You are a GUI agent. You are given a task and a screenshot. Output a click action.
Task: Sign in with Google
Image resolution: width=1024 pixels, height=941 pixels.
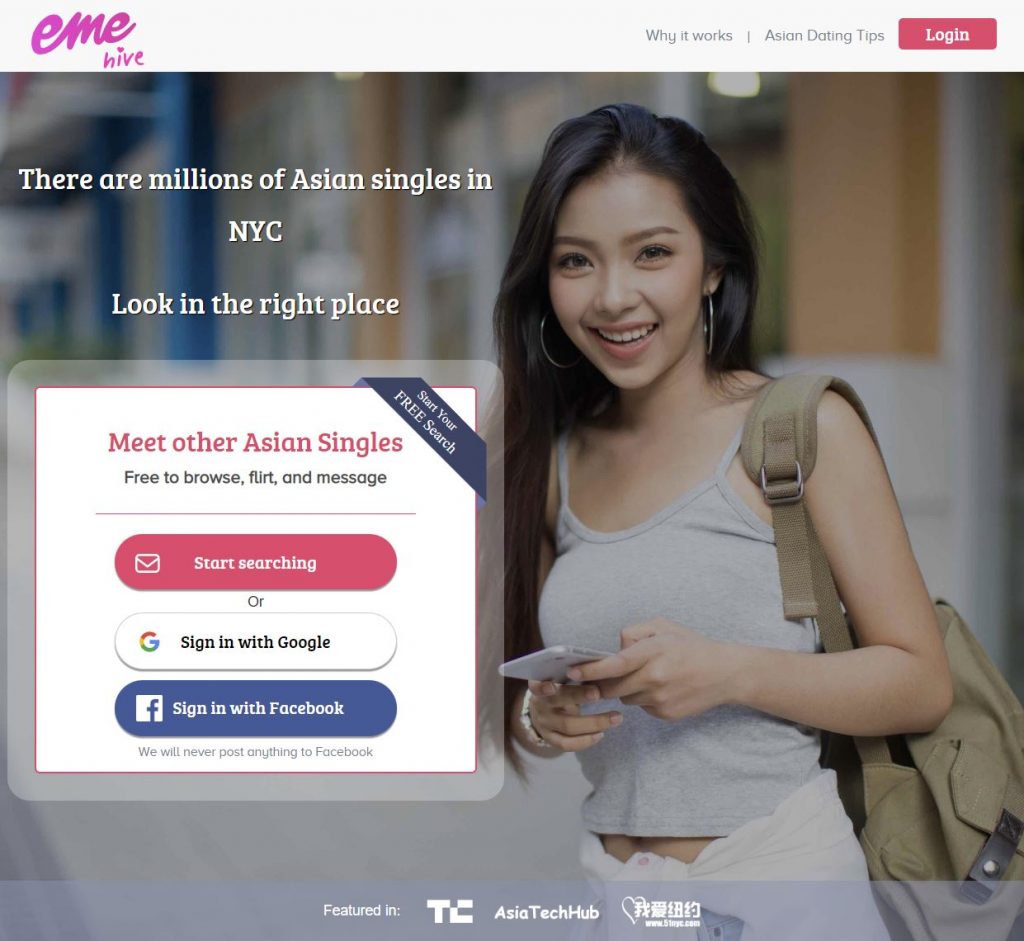click(255, 641)
